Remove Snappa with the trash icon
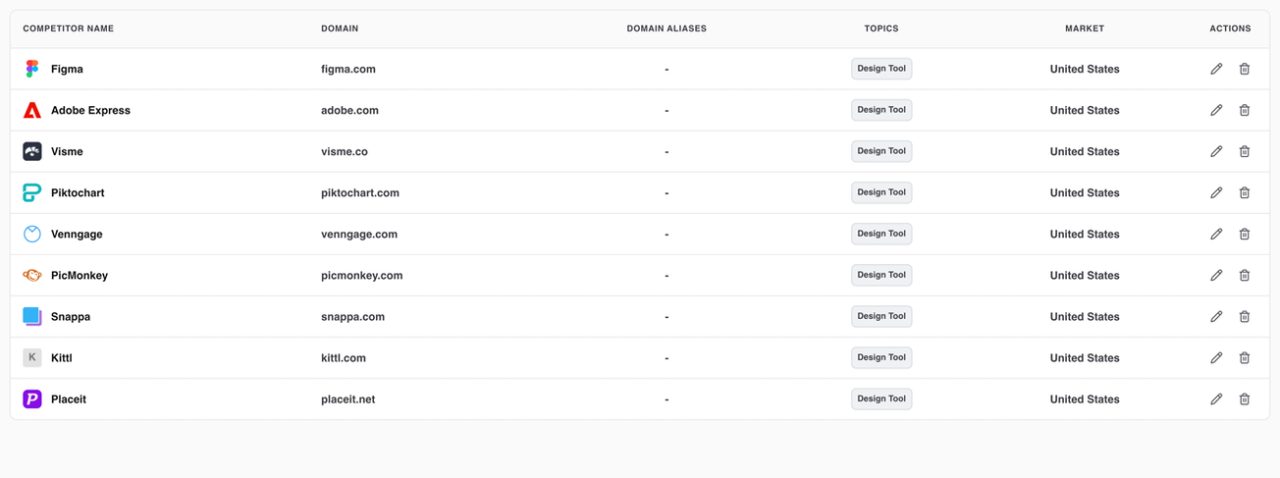Viewport: 1280px width, 478px height. tap(1244, 316)
